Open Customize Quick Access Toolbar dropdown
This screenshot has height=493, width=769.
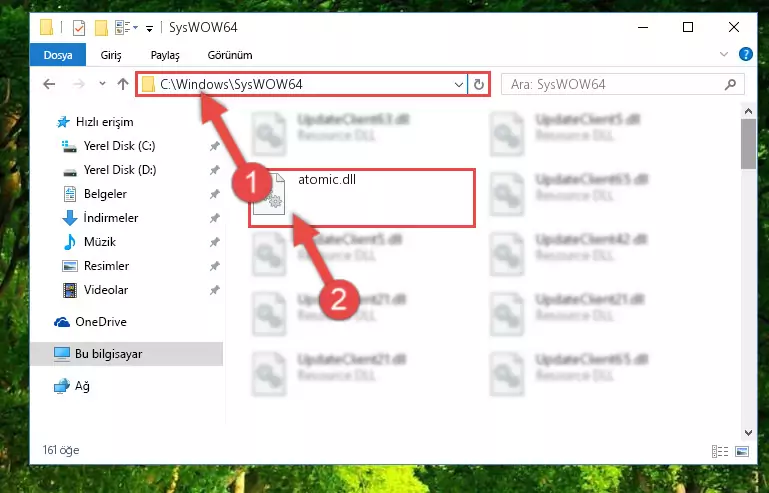(x=149, y=28)
